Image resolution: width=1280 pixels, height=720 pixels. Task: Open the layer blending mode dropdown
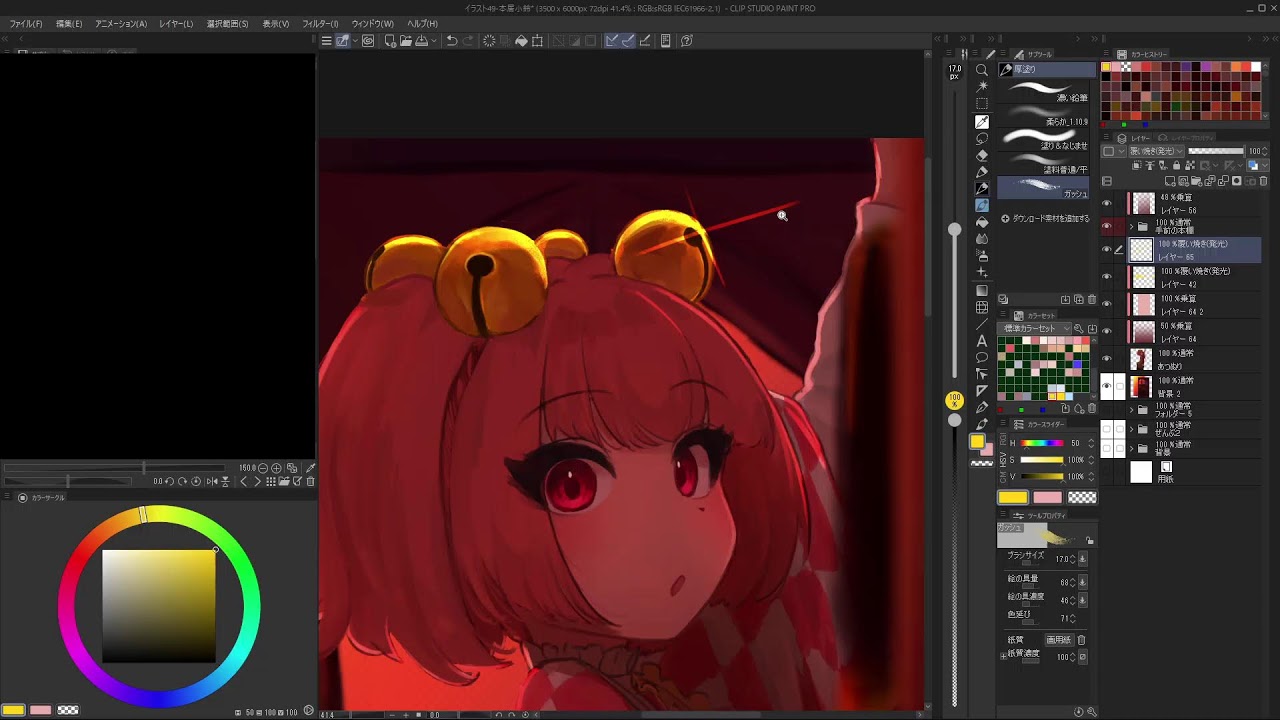(x=1156, y=151)
